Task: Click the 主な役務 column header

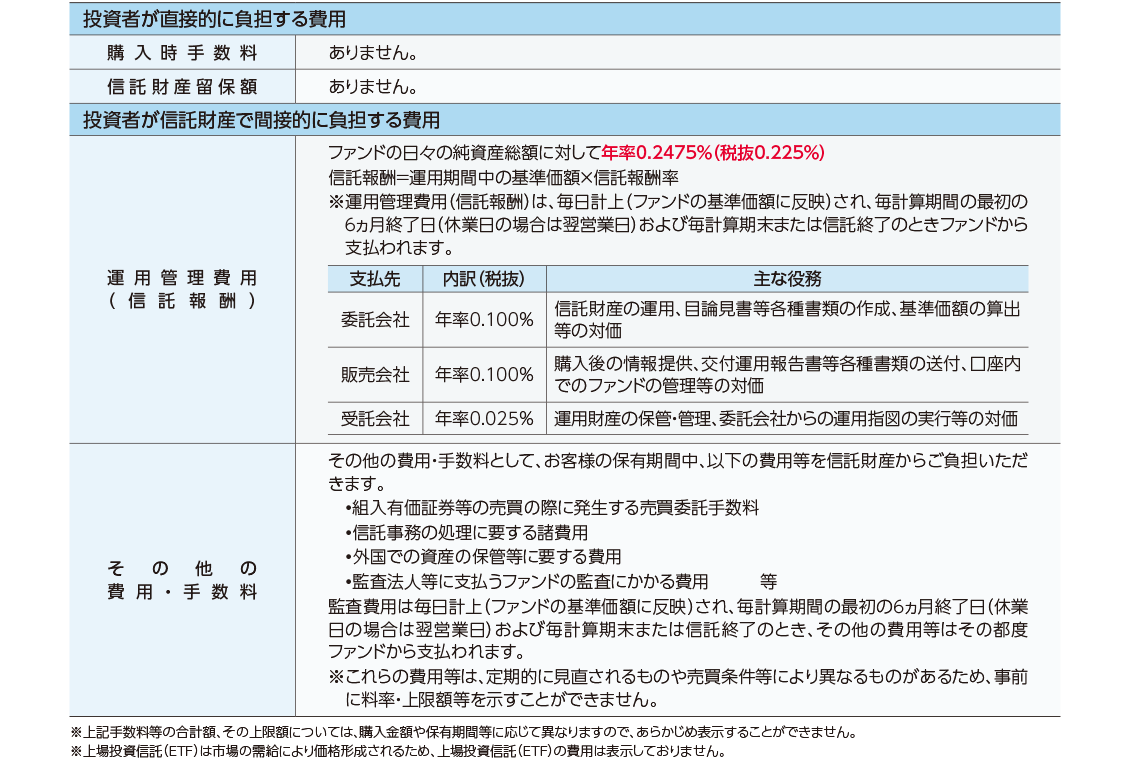Action: click(x=787, y=279)
